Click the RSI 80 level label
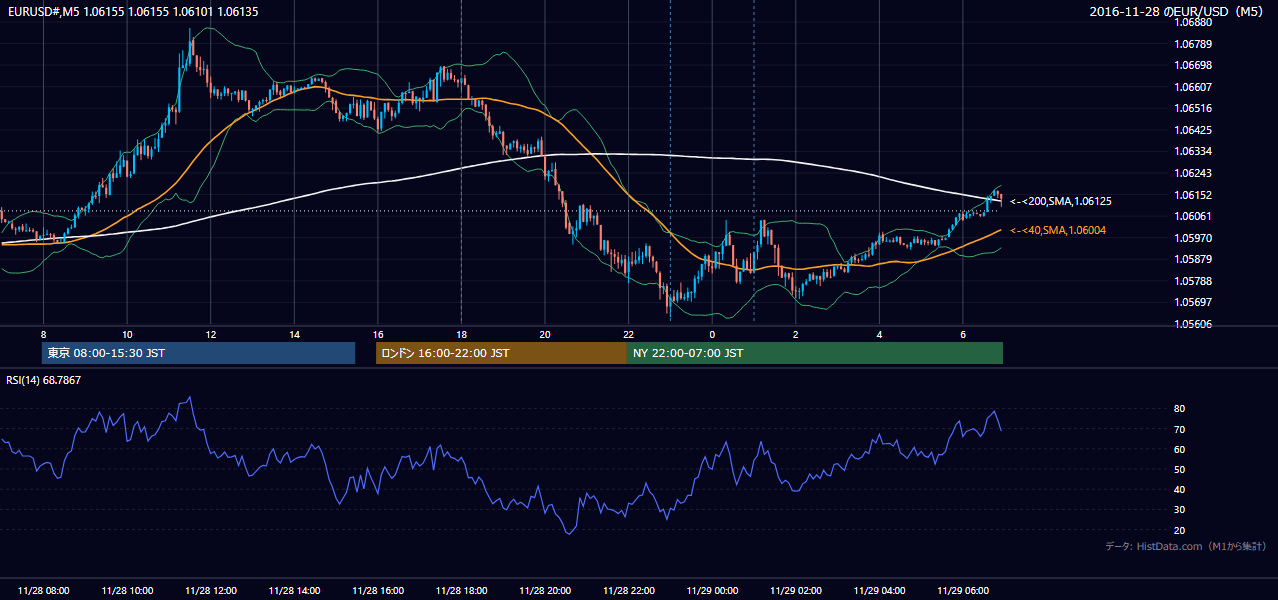The image size is (1278, 600). [1180, 409]
